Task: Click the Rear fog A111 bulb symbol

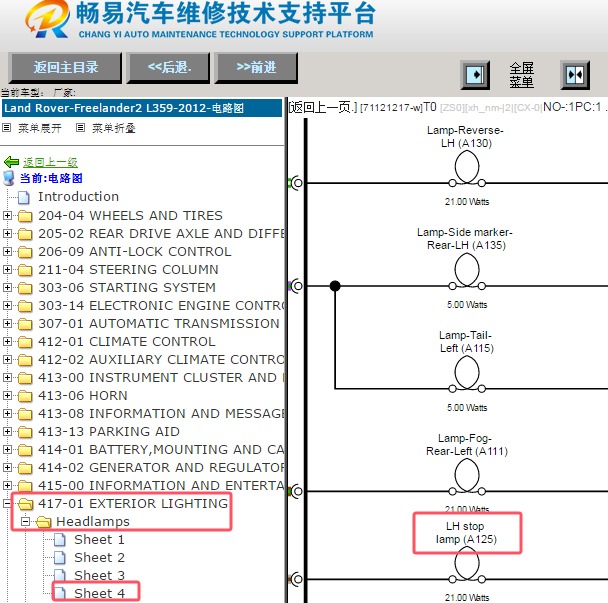Action: point(467,477)
